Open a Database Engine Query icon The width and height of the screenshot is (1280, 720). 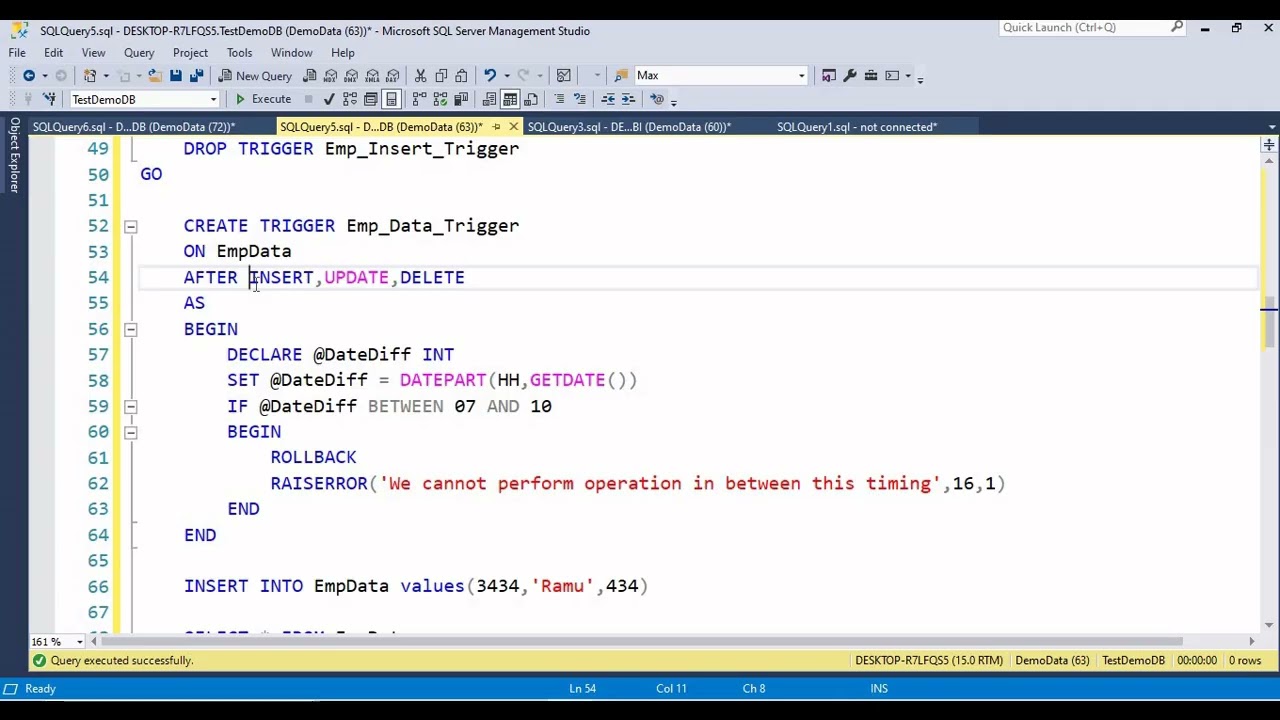[x=310, y=75]
